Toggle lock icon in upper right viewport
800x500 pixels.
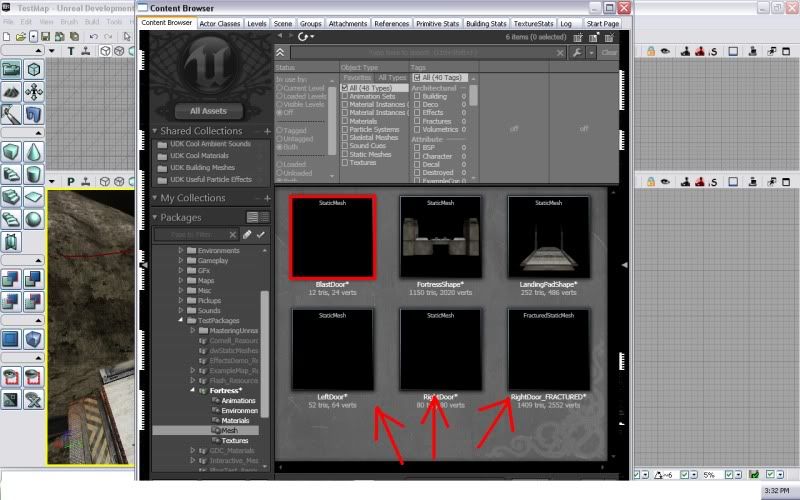651,51
